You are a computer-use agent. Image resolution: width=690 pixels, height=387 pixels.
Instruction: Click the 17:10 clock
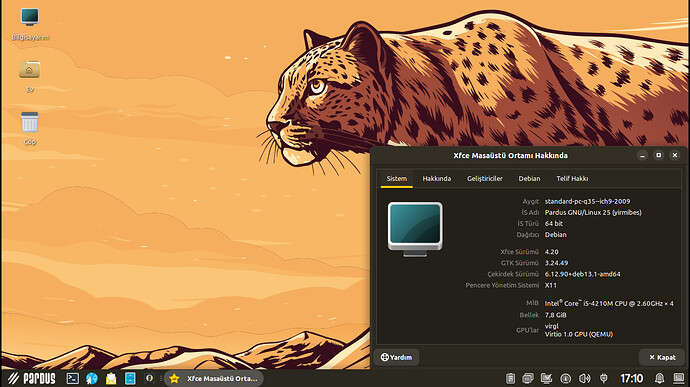pyautogui.click(x=631, y=378)
